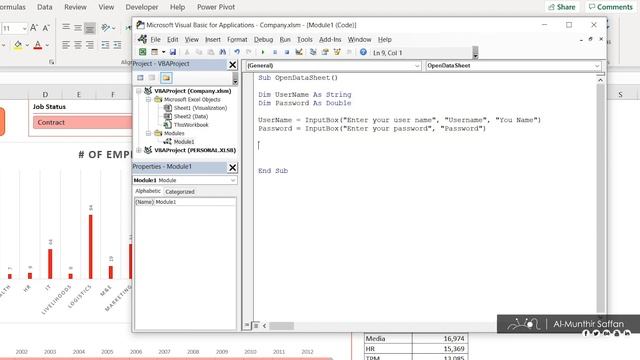Toggle Design Mode icon
640x360 pixels.
[299, 52]
